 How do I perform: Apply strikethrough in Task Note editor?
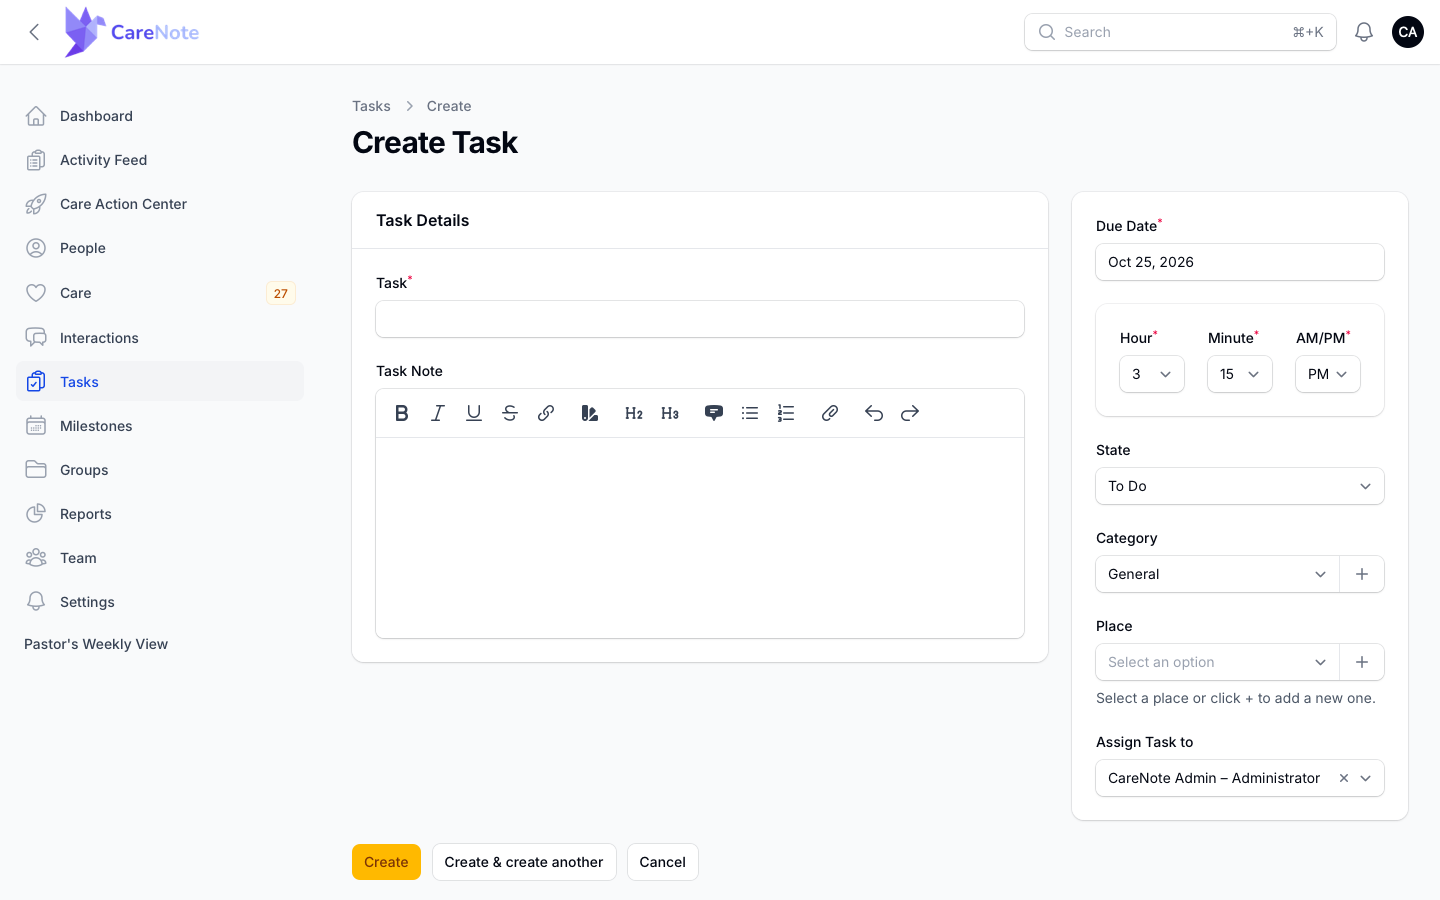(x=510, y=413)
